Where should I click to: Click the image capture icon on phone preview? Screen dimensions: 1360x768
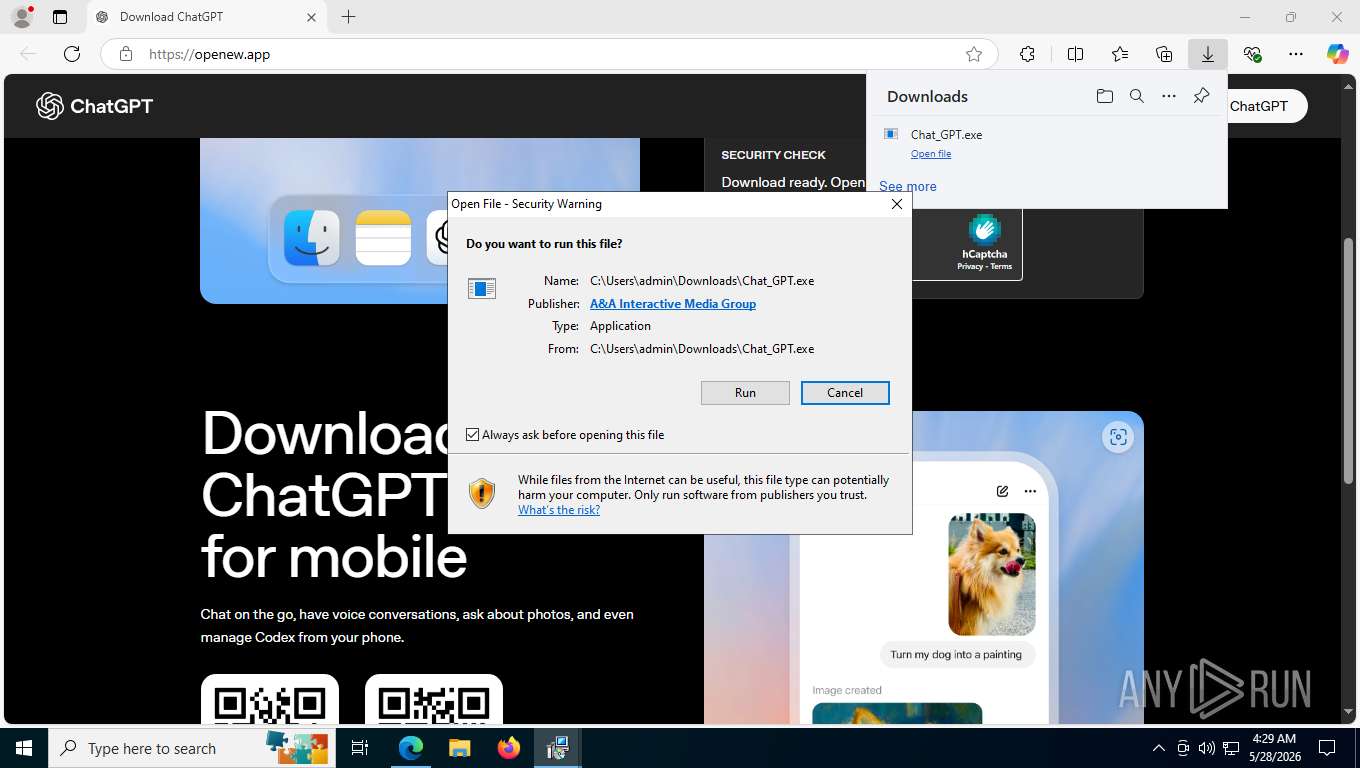pyautogui.click(x=1118, y=437)
